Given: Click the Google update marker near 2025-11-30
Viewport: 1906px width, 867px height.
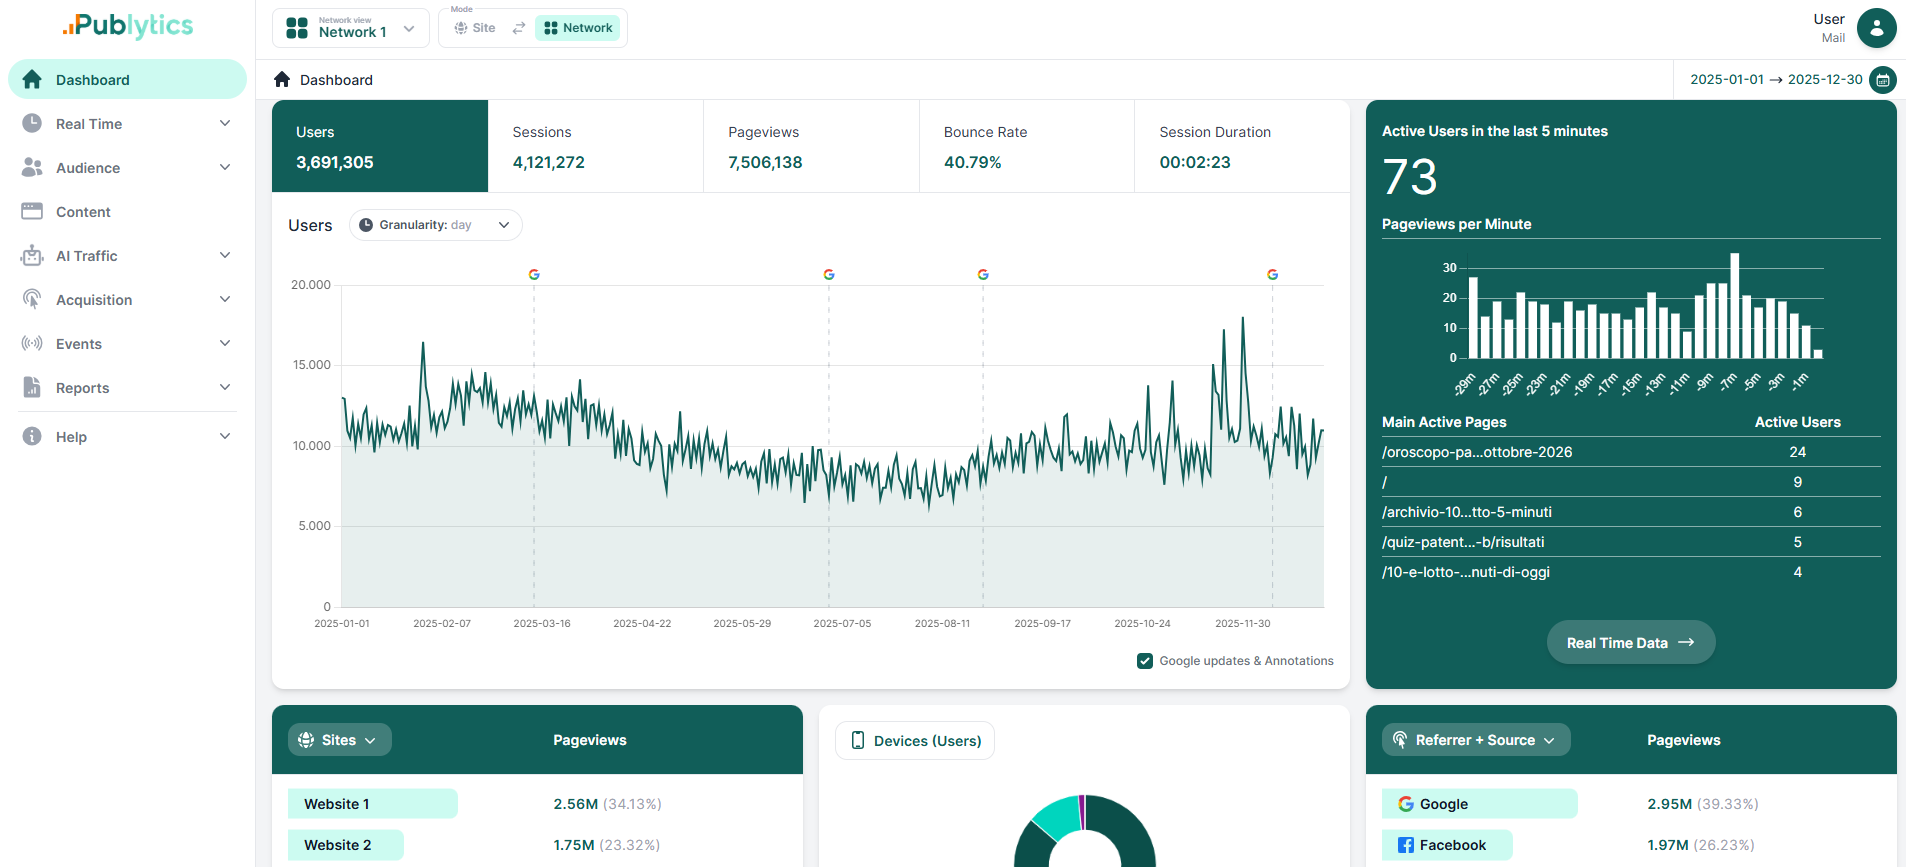Looking at the screenshot, I should click(1272, 274).
